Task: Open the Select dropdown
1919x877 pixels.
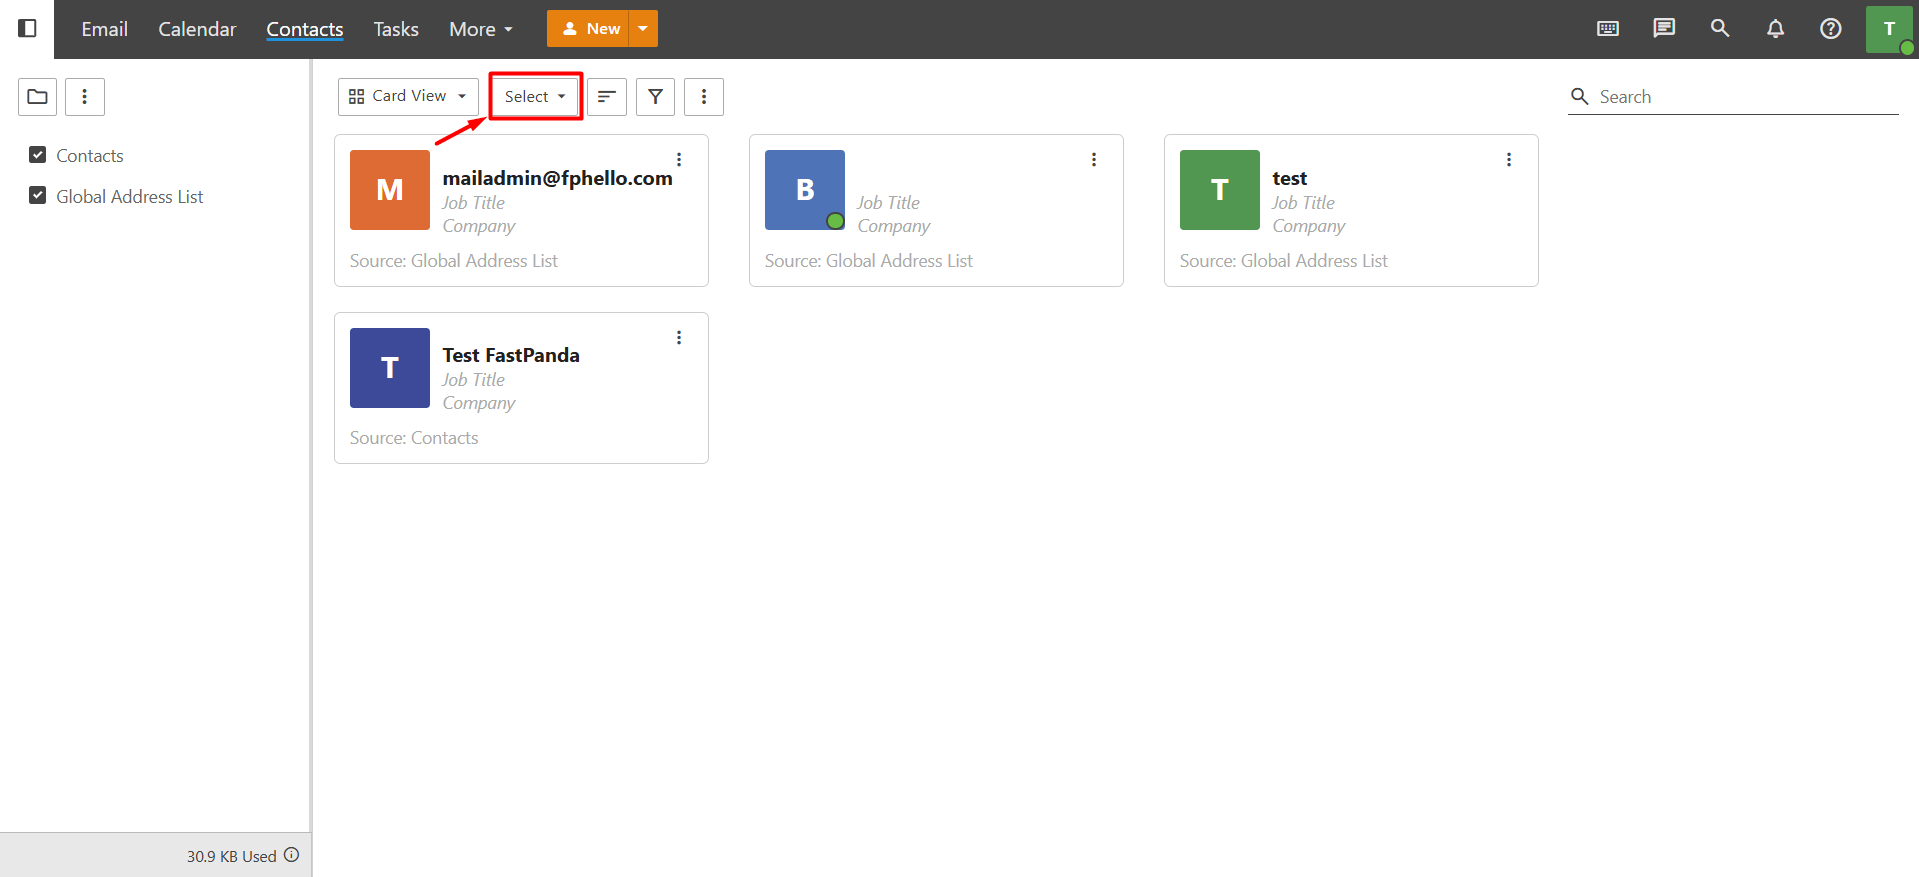Action: (535, 97)
